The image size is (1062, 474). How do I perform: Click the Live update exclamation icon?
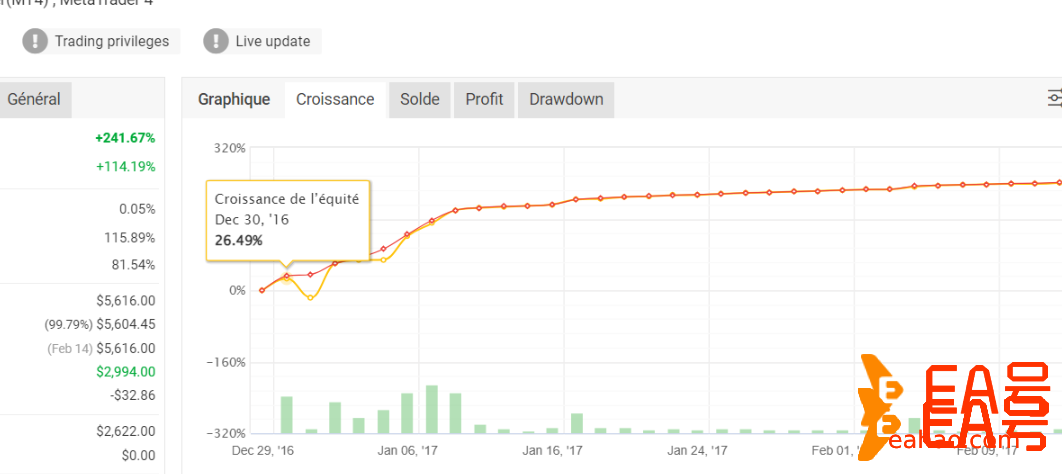[216, 41]
